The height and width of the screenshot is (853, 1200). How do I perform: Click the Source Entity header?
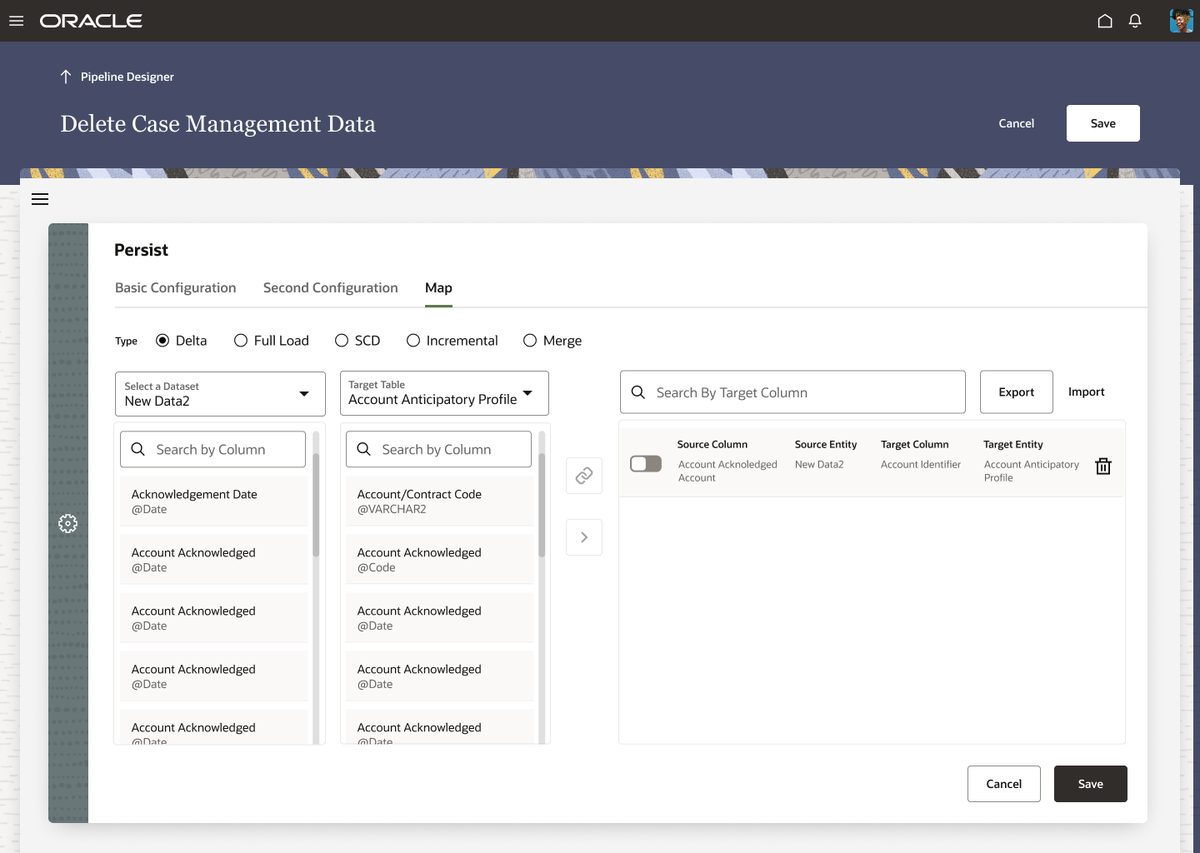pyautogui.click(x=826, y=445)
